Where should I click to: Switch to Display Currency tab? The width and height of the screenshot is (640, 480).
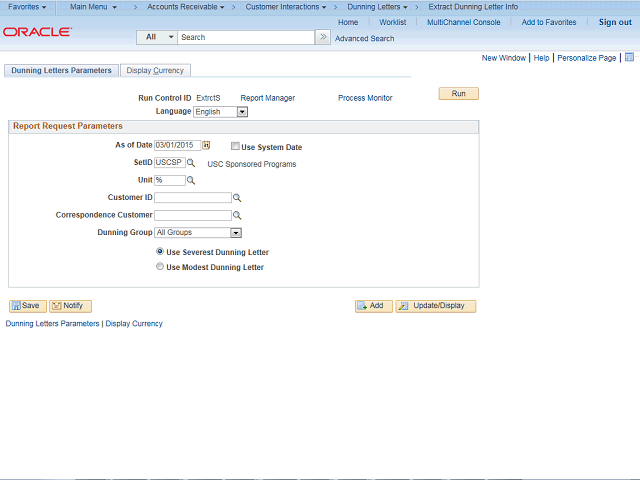155,71
